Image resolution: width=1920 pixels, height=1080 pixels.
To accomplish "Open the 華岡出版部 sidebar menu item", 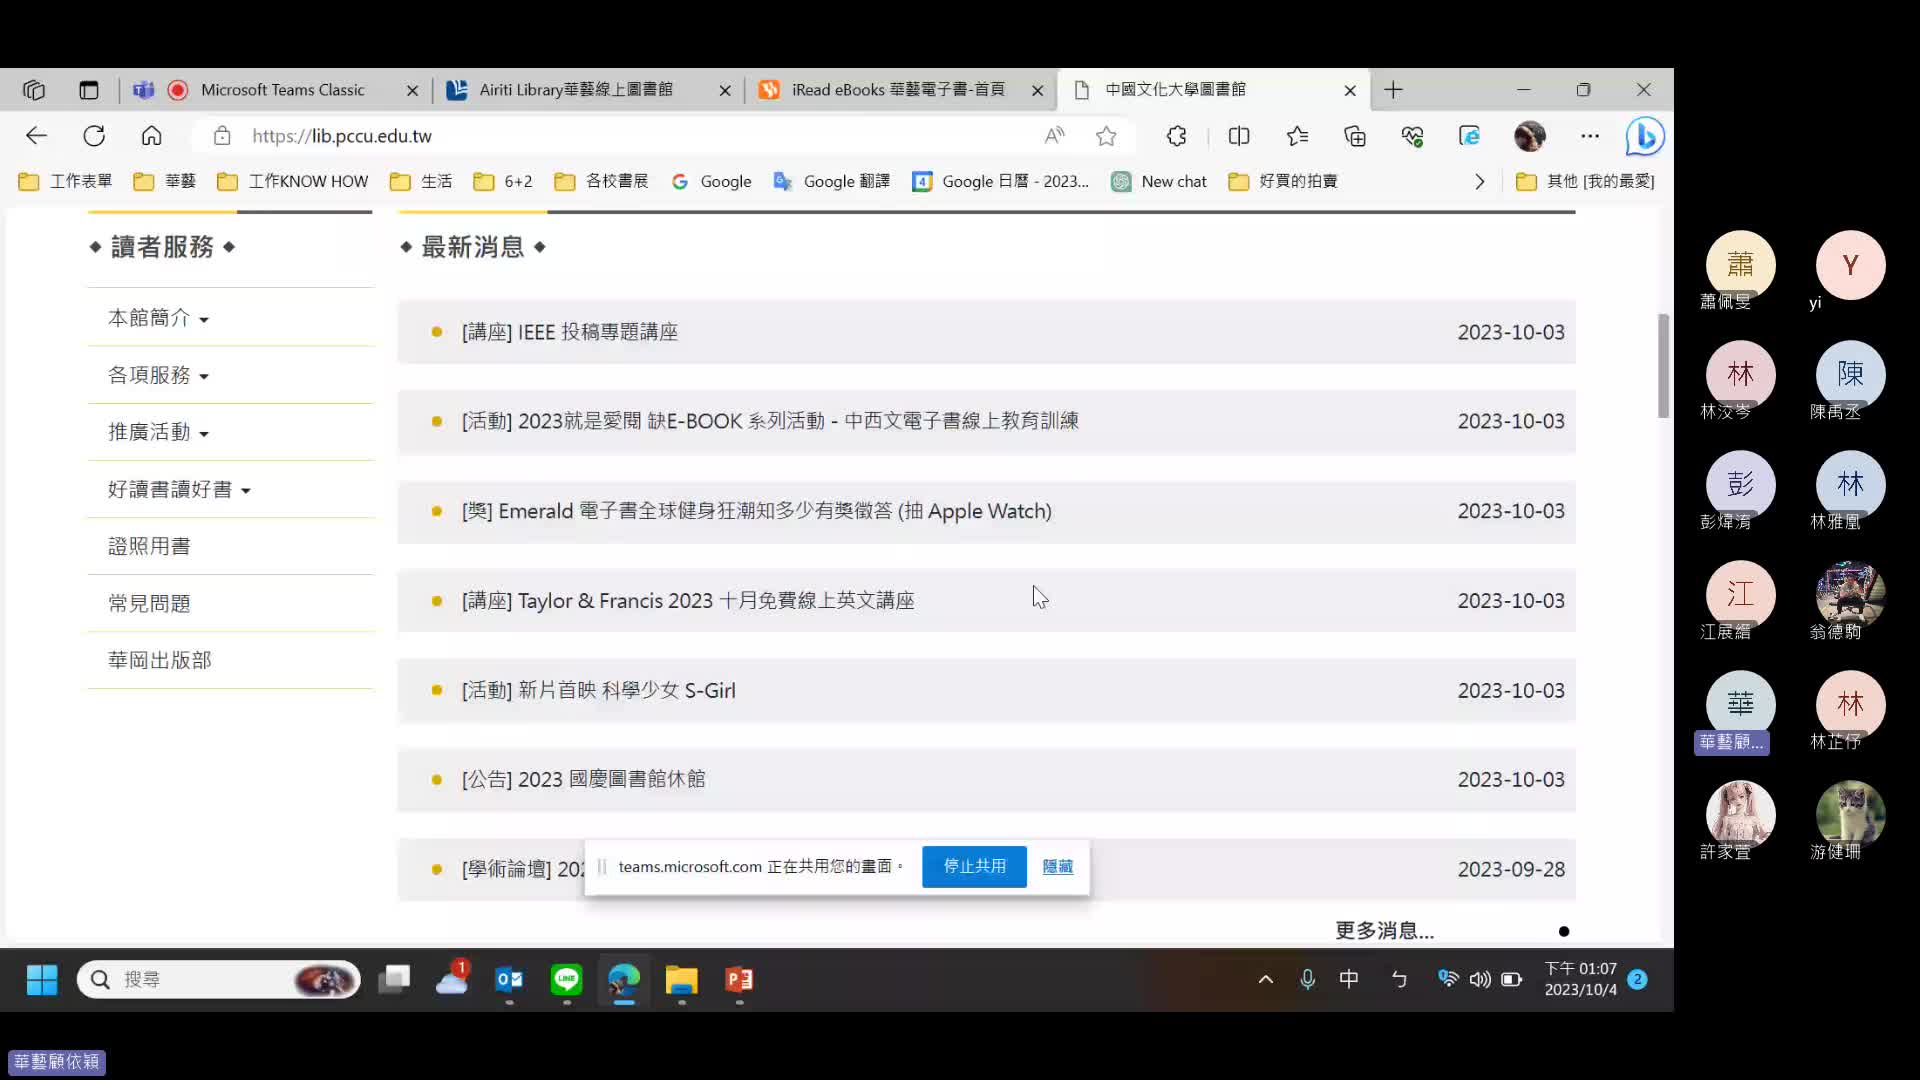I will coord(160,660).
